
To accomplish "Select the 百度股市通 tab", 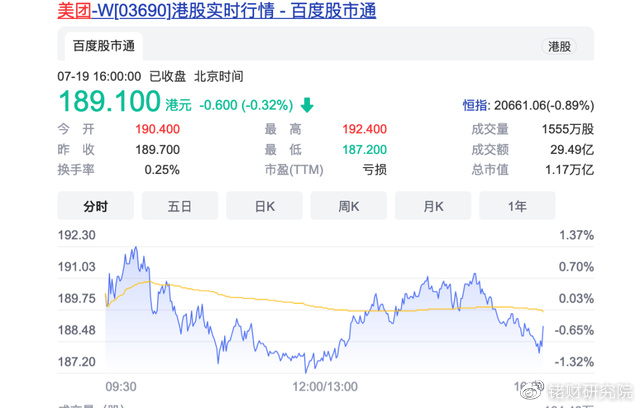I will pos(104,46).
